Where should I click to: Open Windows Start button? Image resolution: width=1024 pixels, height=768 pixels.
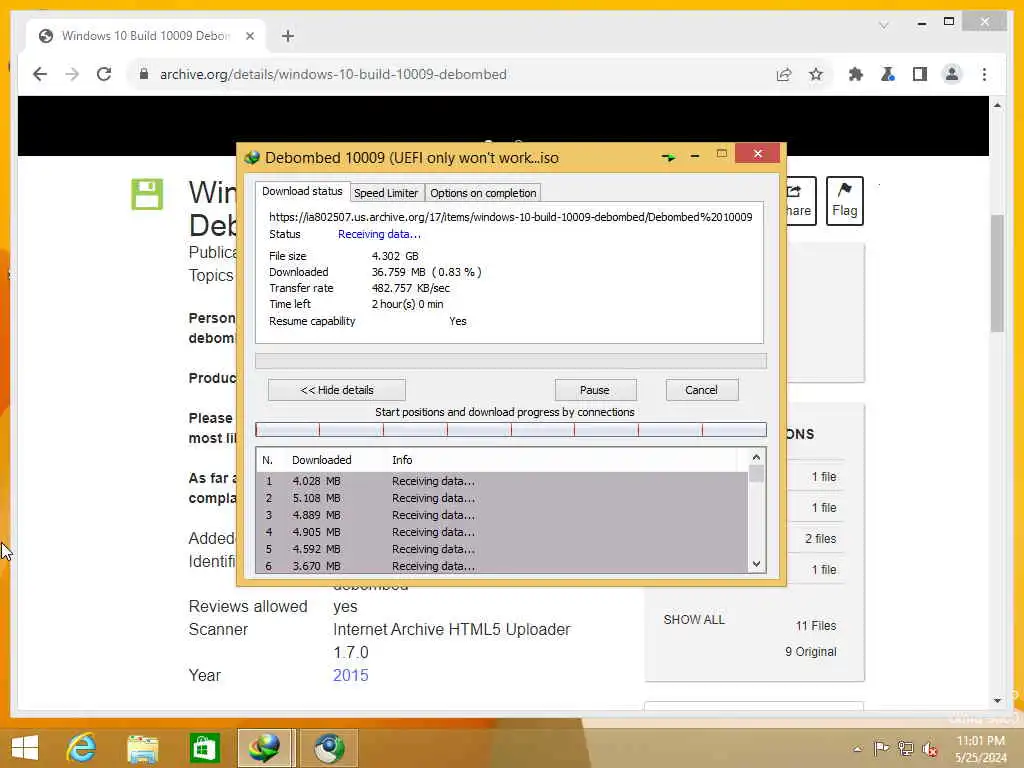point(25,748)
